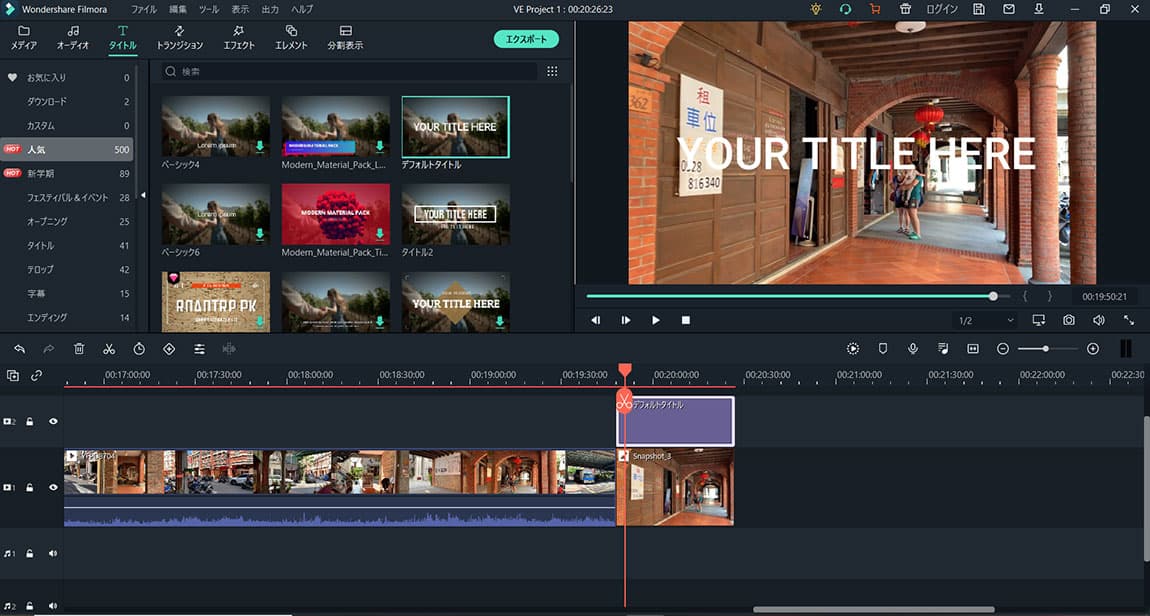This screenshot has height=616, width=1150.
Task: Open the mail message icon
Action: point(1009,10)
